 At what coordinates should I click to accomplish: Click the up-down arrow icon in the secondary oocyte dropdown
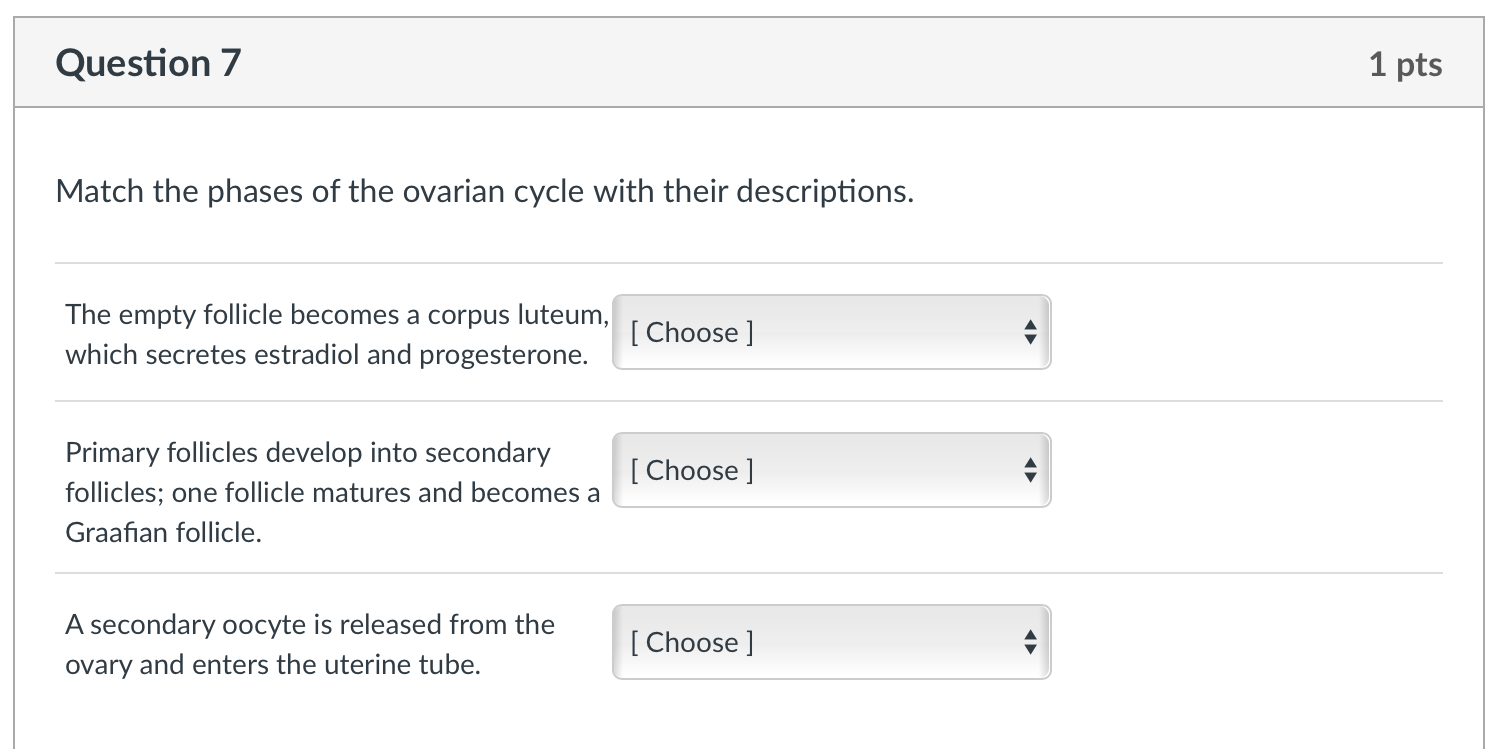tap(1030, 642)
